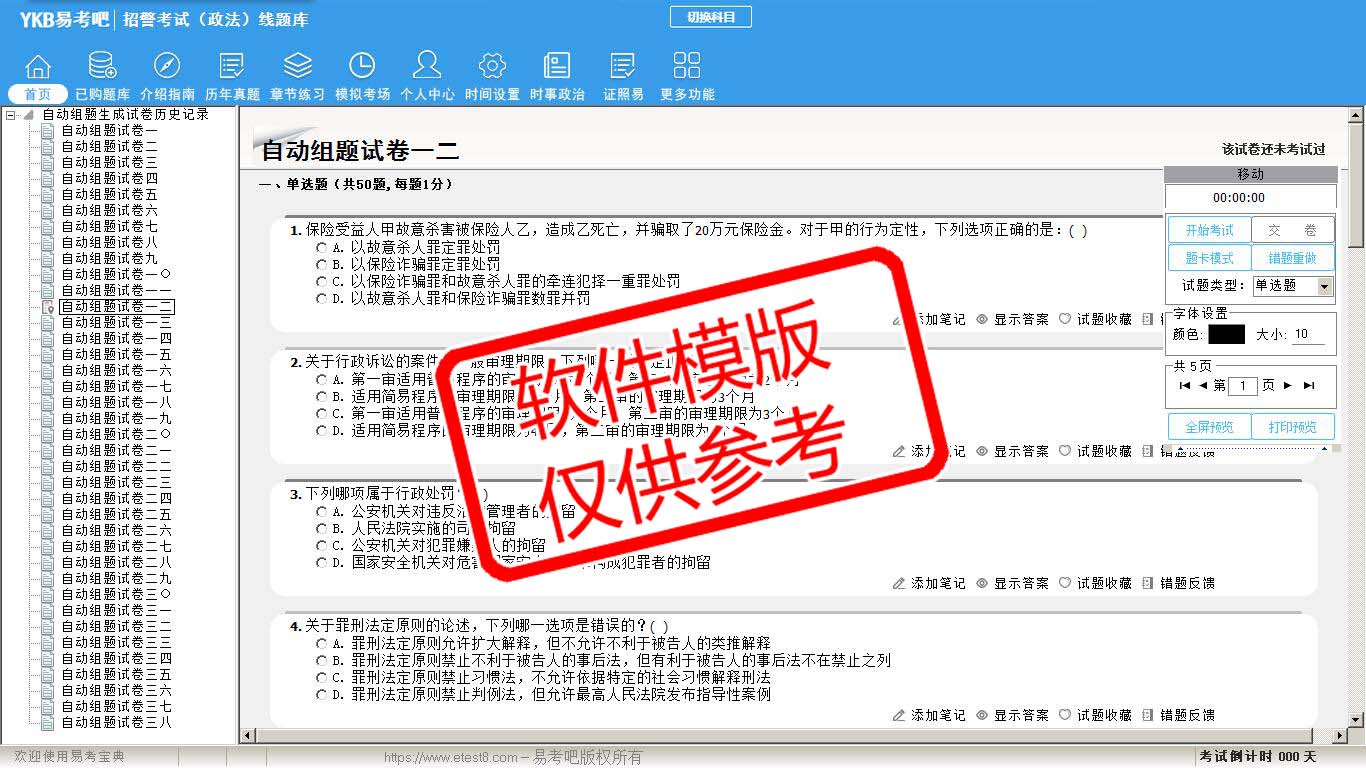Click the 首页 home icon
Image resolution: width=1366 pixels, height=768 pixels.
(x=38, y=67)
